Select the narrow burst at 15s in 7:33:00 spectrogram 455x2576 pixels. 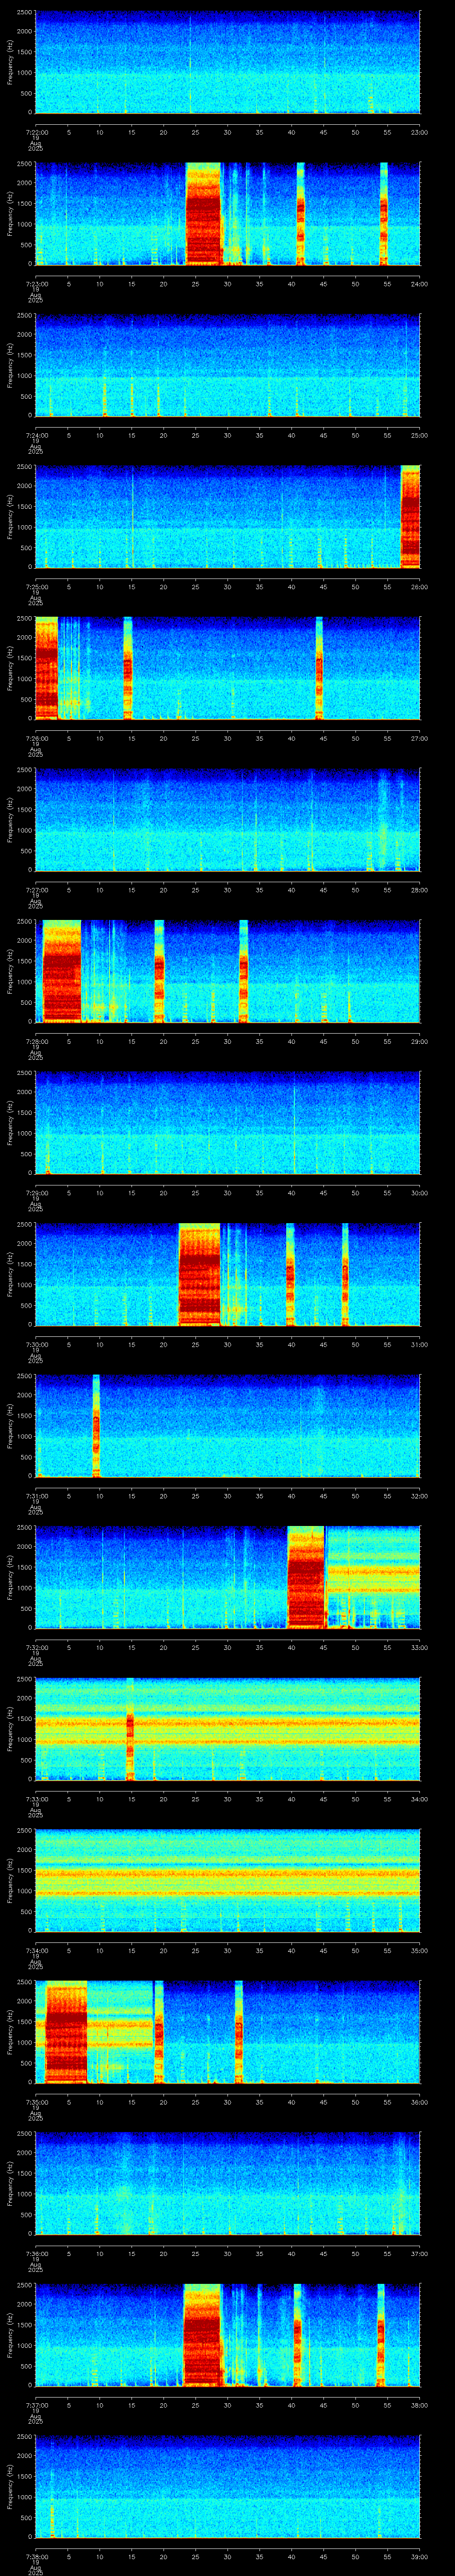click(x=130, y=1729)
